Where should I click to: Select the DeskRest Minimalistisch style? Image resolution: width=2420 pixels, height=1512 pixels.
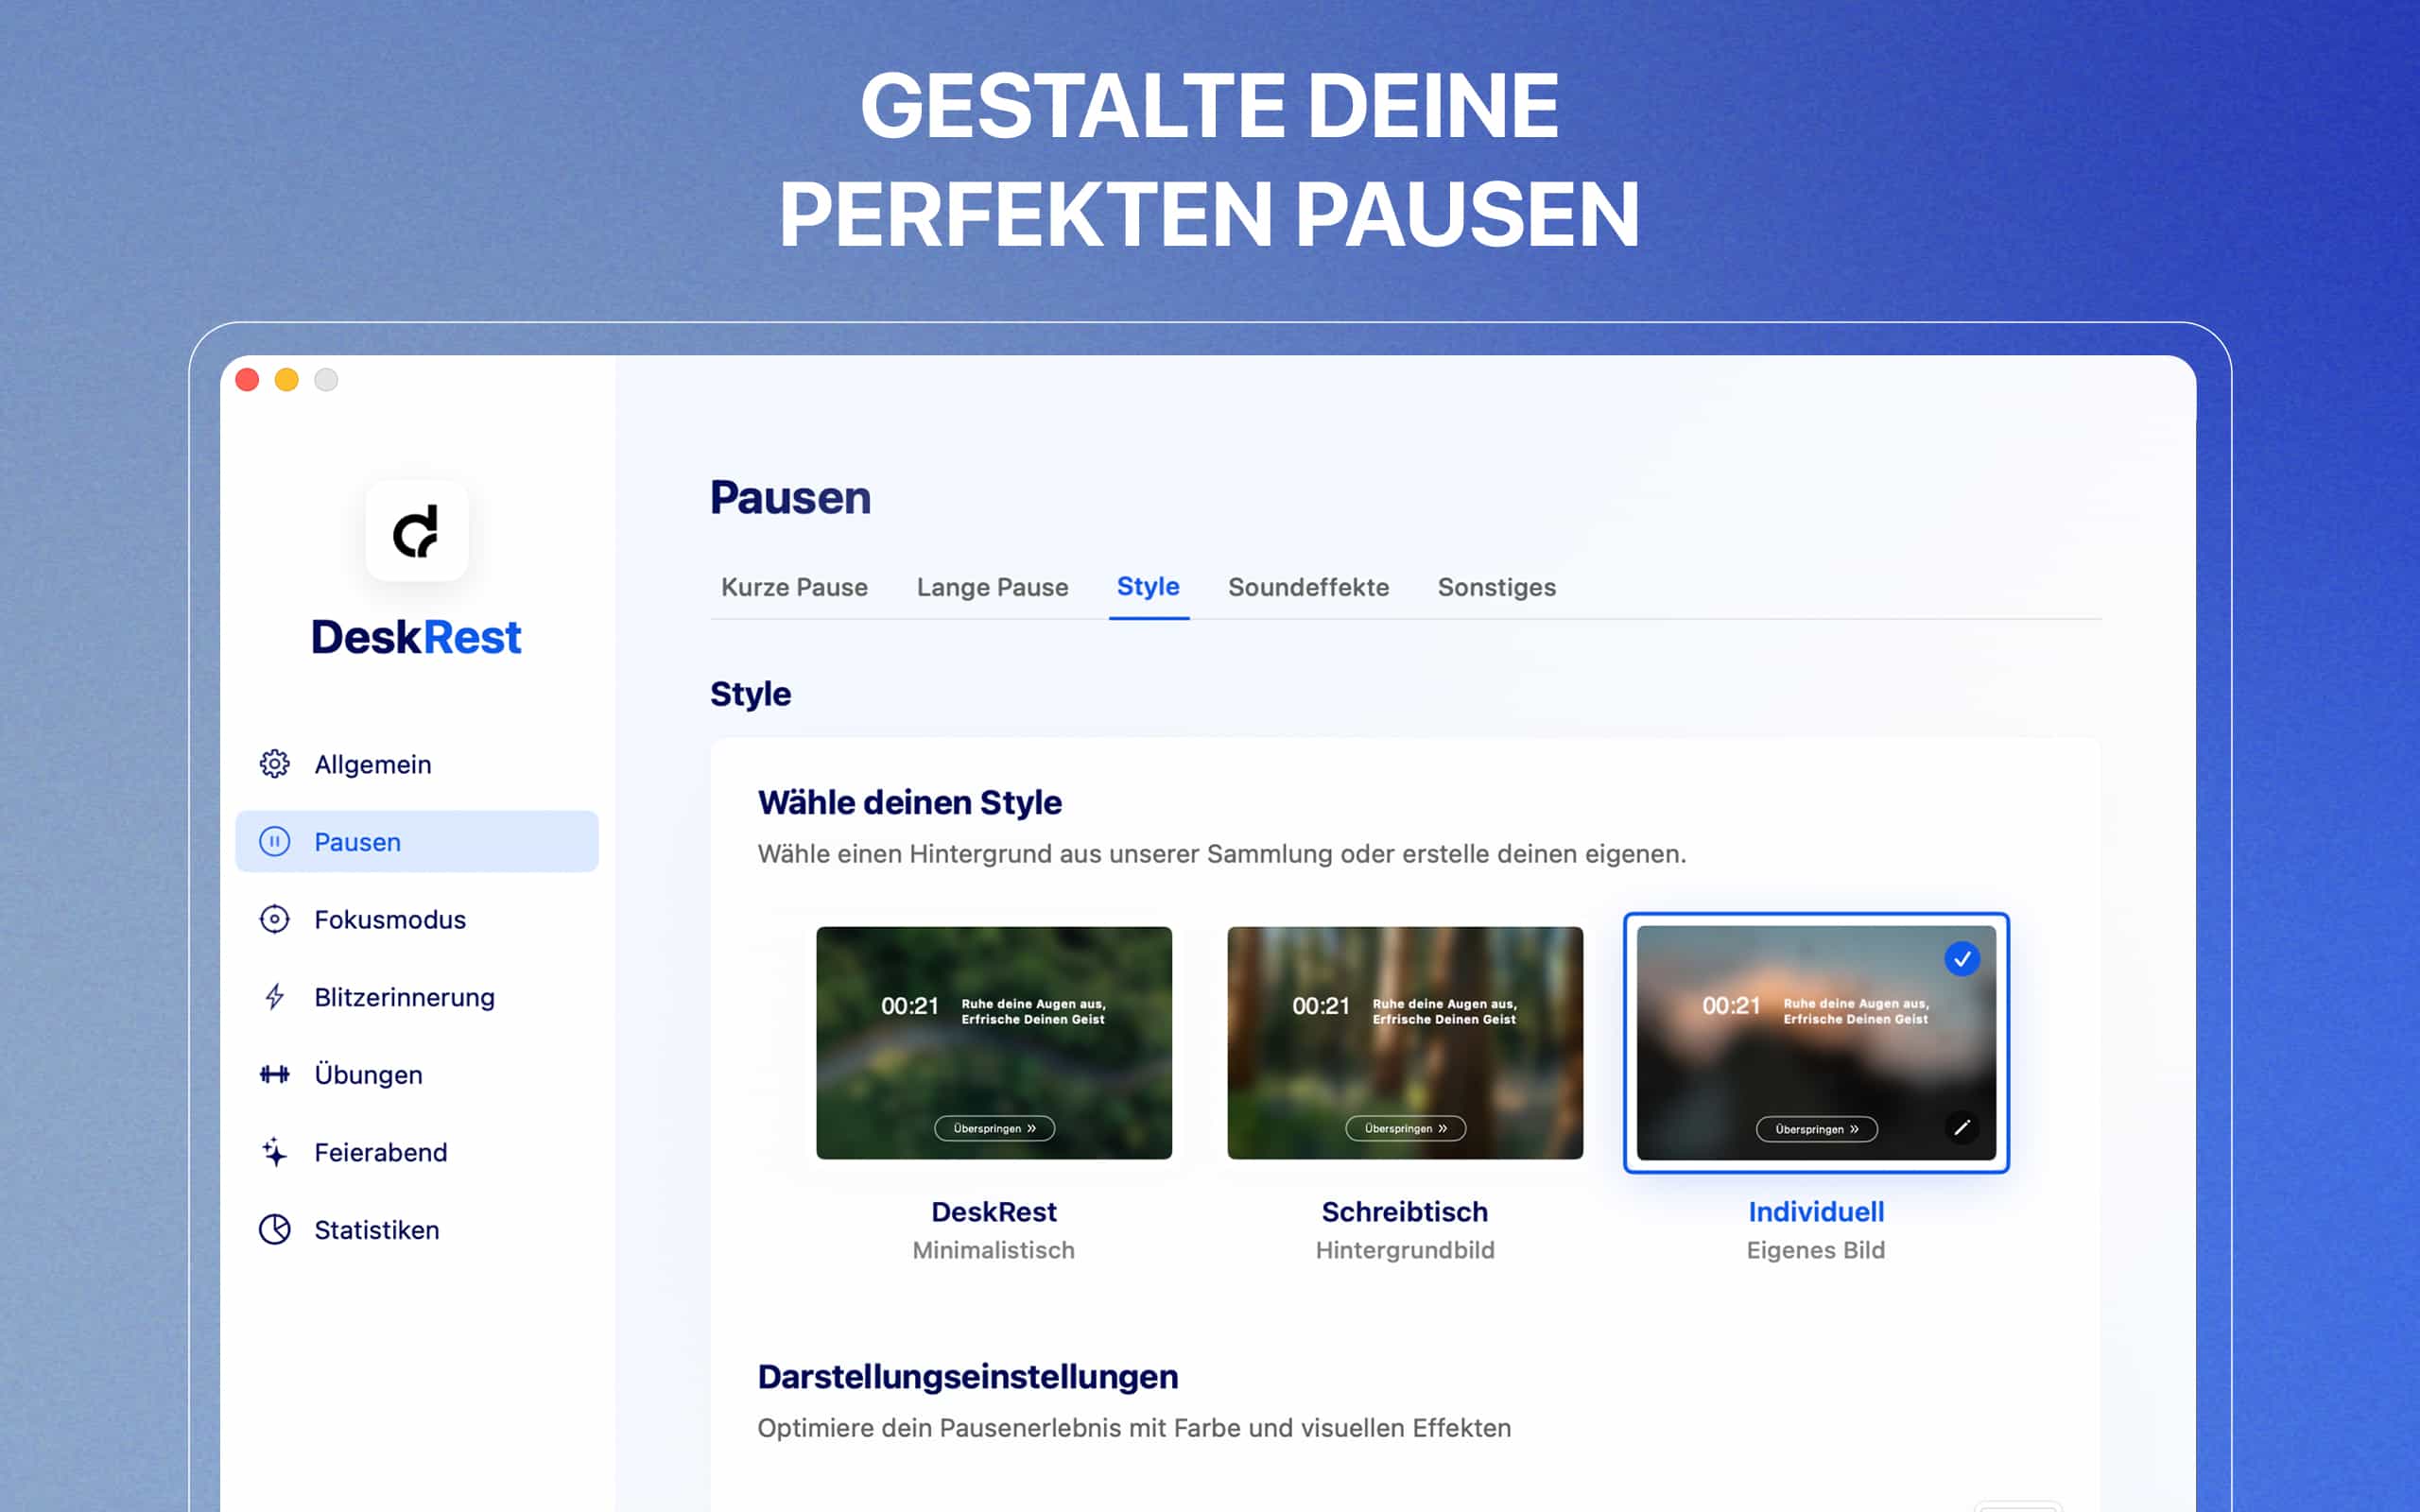pyautogui.click(x=994, y=1044)
